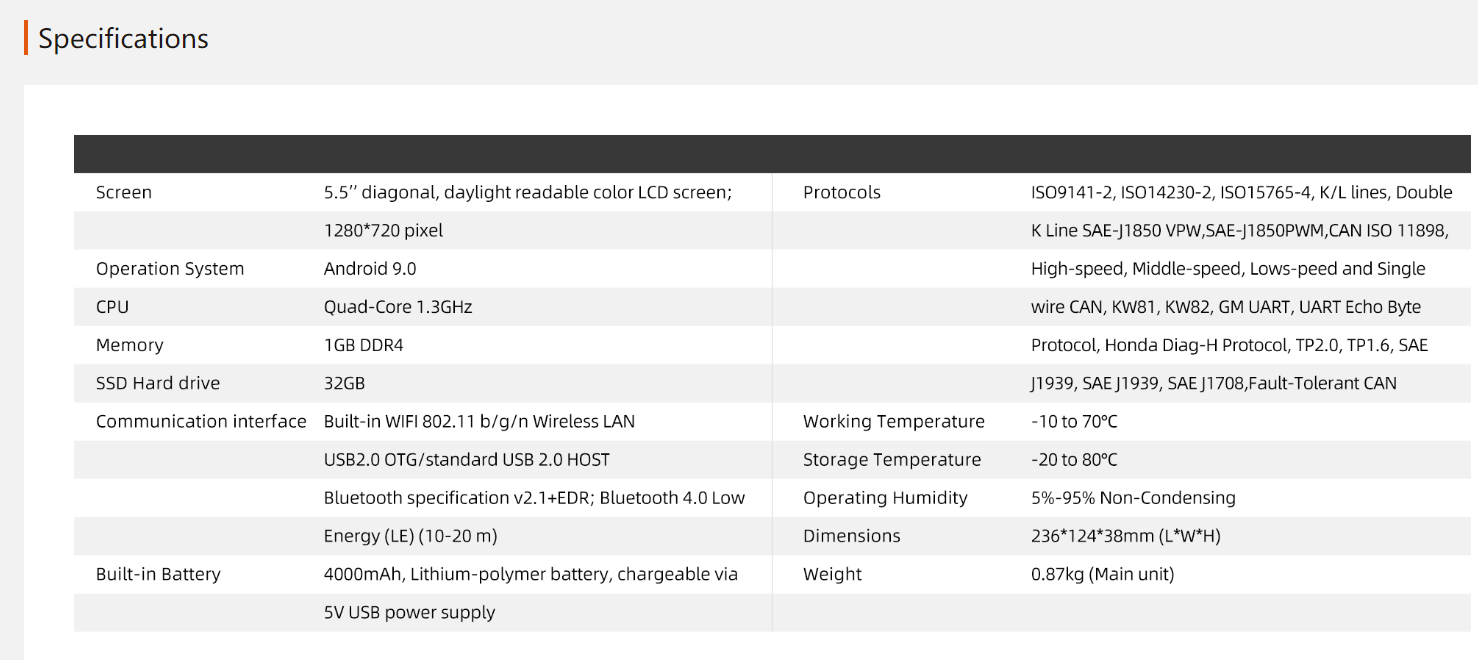1478x660 pixels.
Task: Click the -20 to 80°C storage value
Action: tap(1074, 460)
